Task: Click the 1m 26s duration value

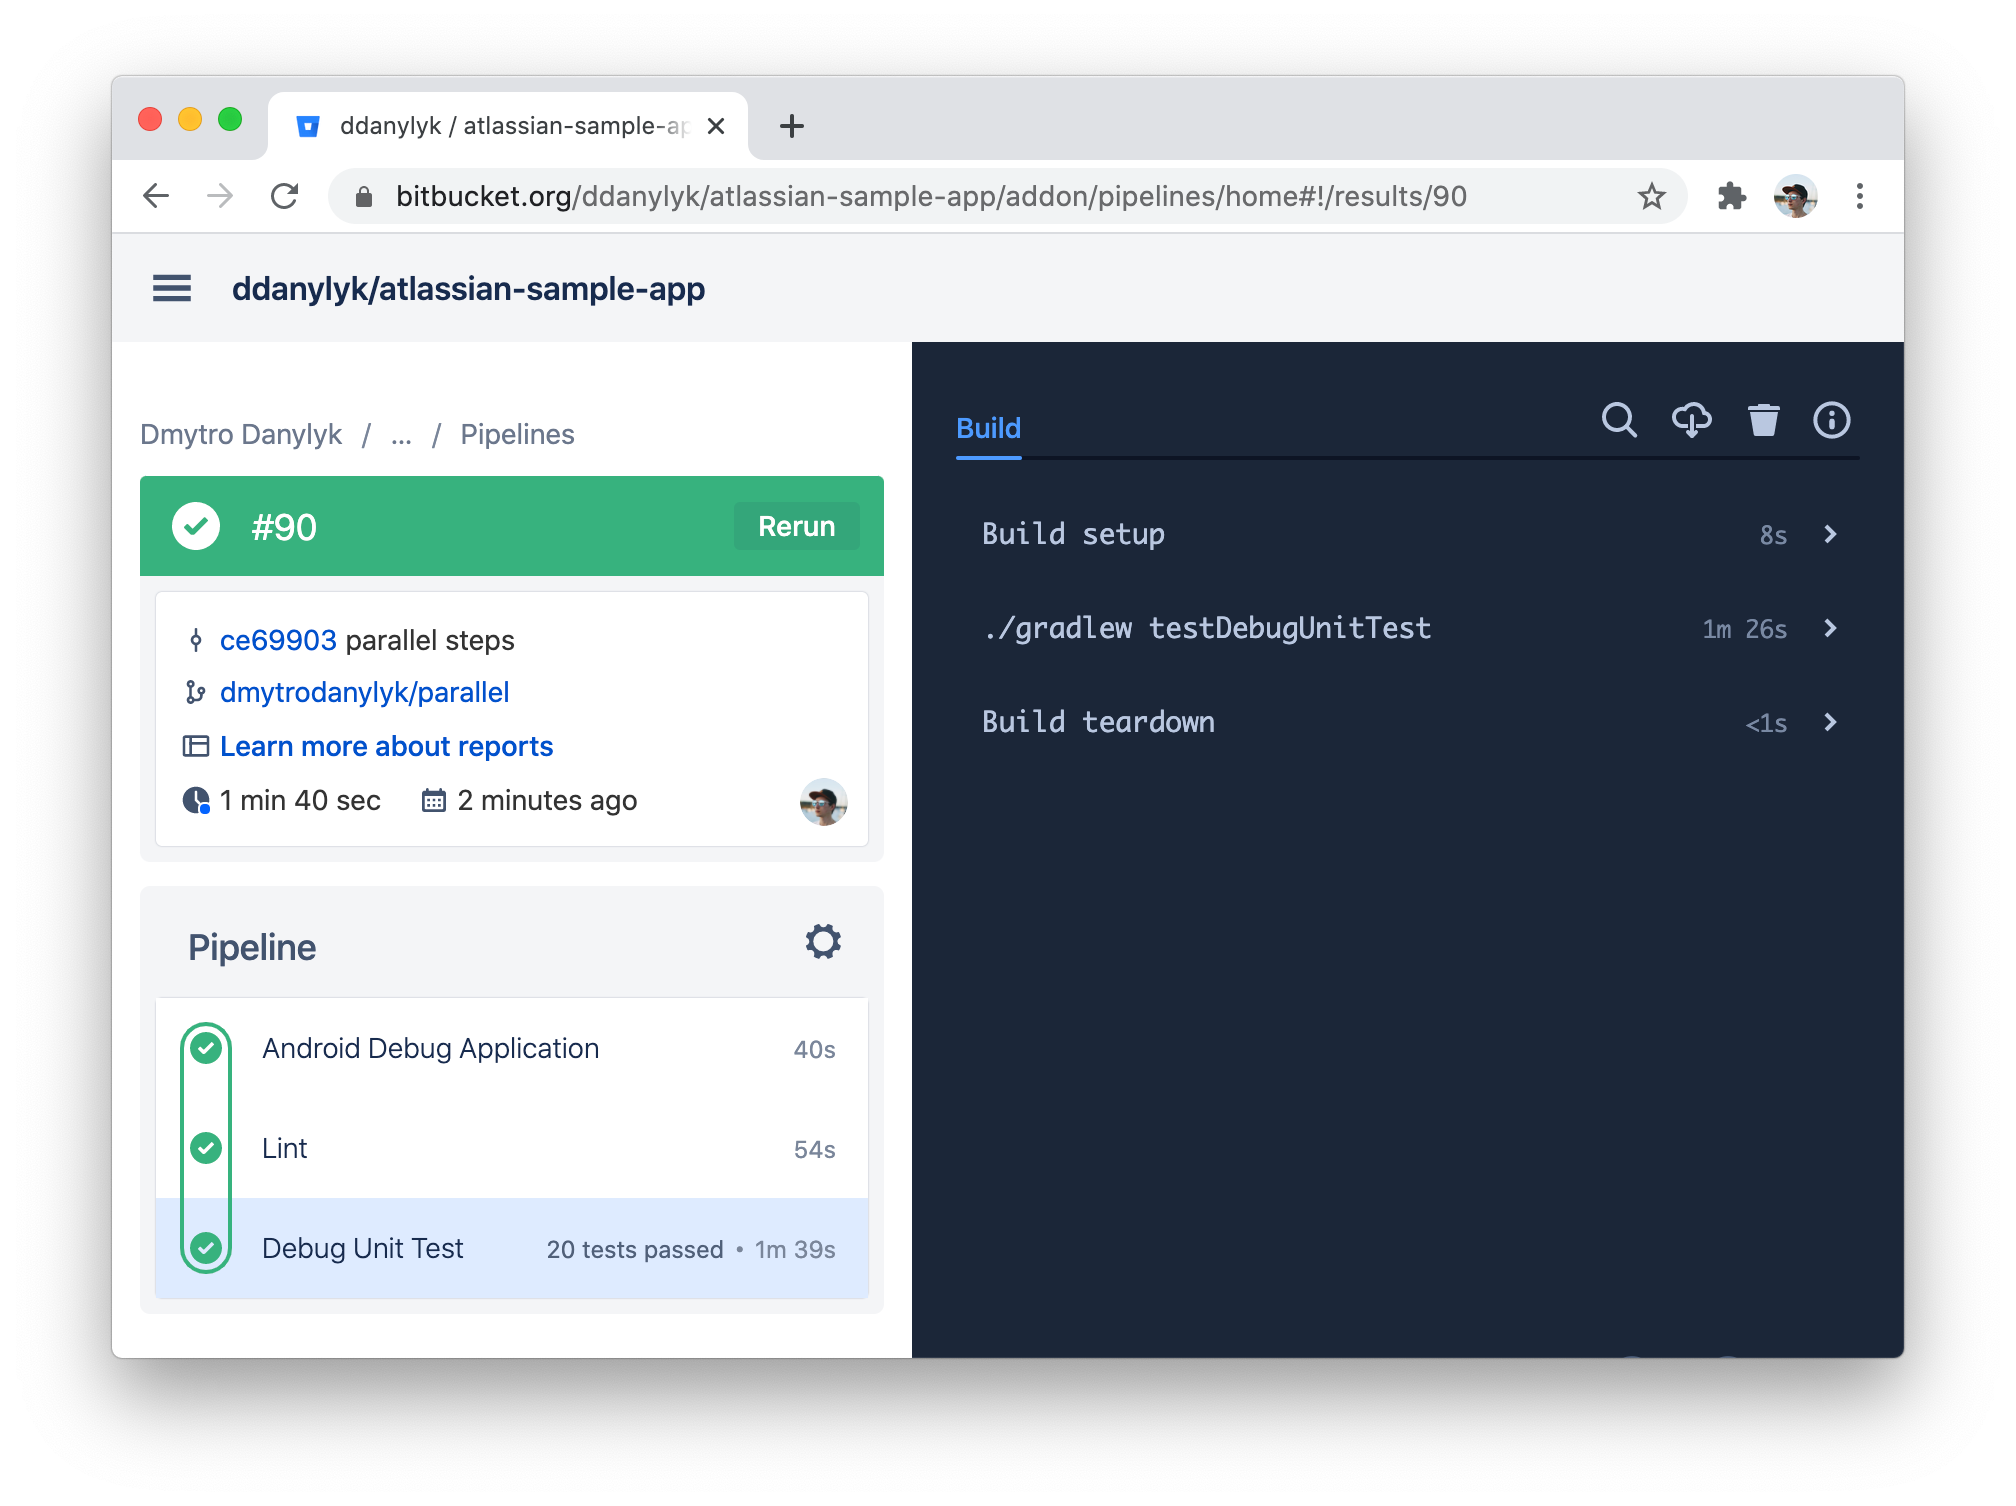Action: [x=1744, y=629]
